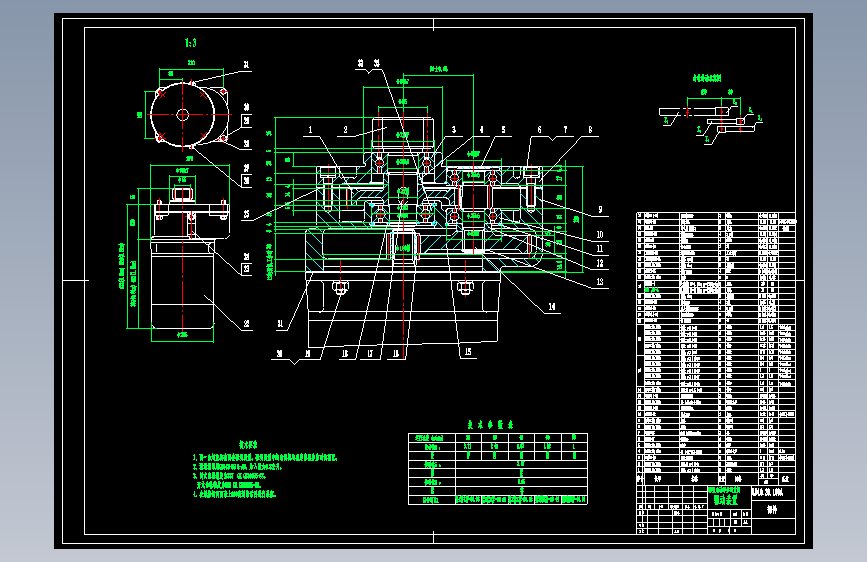Select part balloon number 14
Screen dimensions: 867x562
[x=552, y=307]
